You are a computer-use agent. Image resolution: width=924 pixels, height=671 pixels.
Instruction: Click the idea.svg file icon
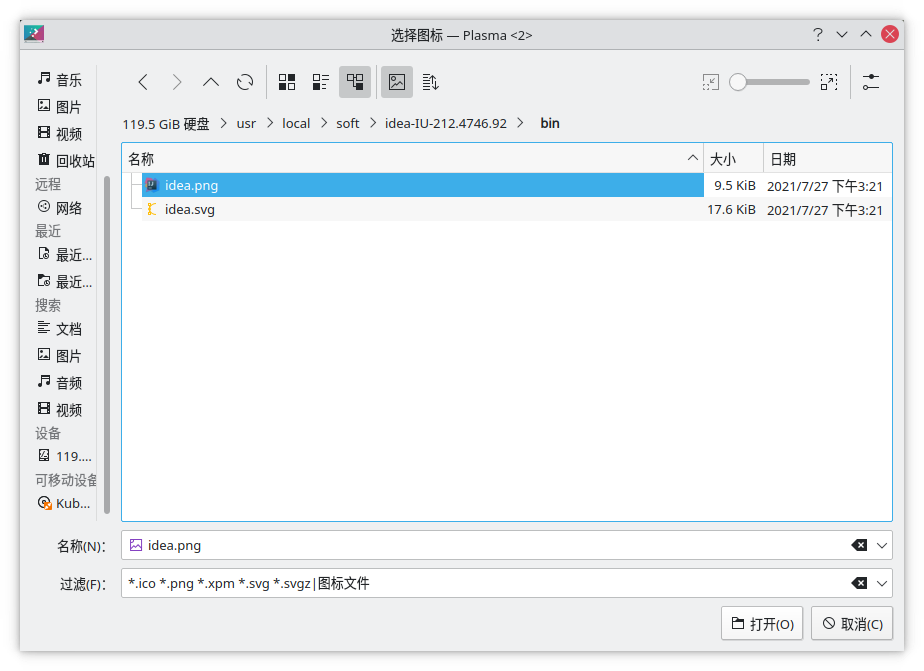152,209
